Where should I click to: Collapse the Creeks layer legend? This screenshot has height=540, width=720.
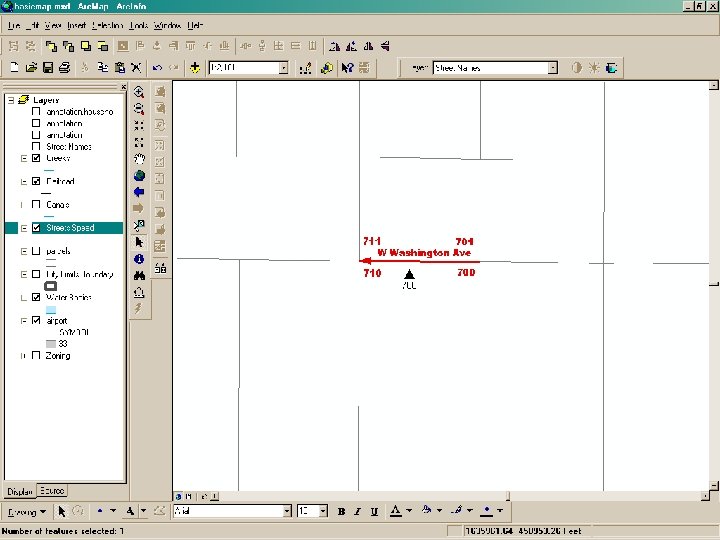pos(23,158)
